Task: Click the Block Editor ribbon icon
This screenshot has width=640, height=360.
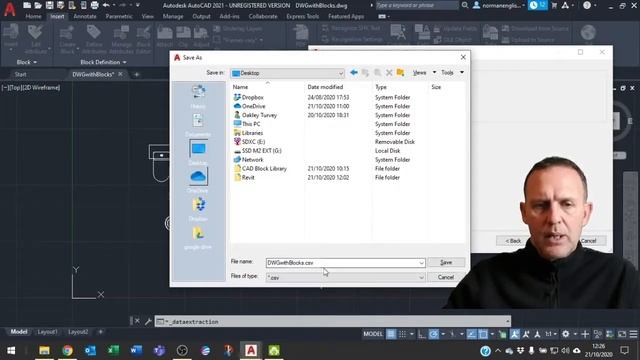Action: (x=143, y=39)
